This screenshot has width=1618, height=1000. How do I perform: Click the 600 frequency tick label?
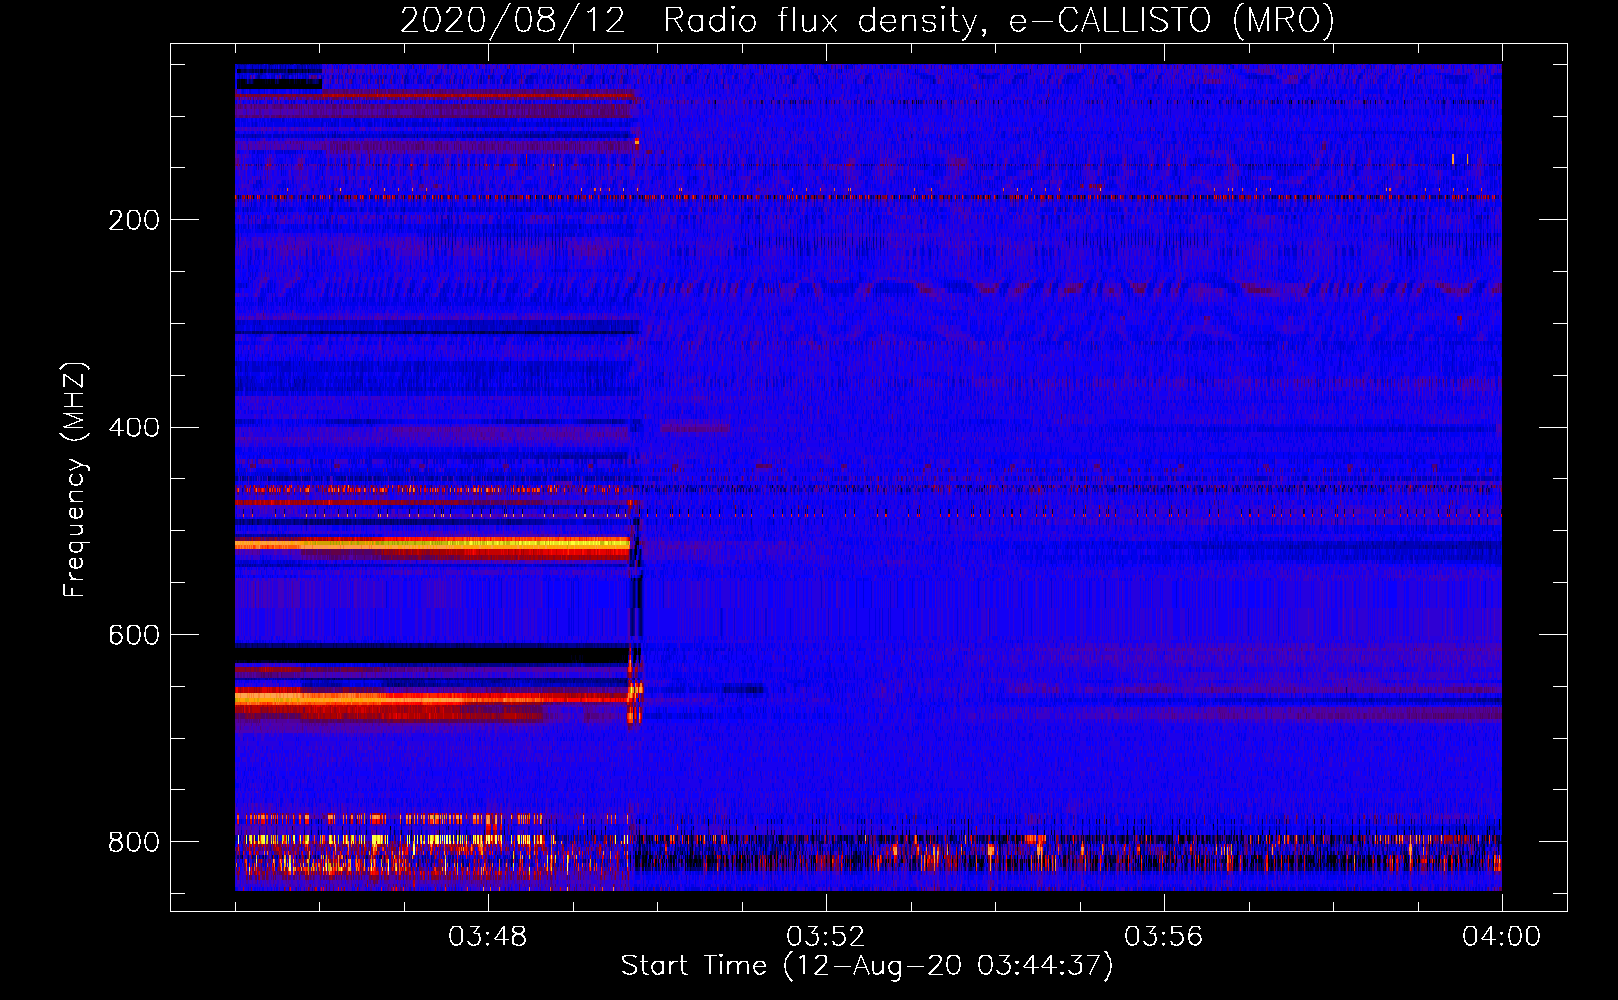[x=134, y=636]
